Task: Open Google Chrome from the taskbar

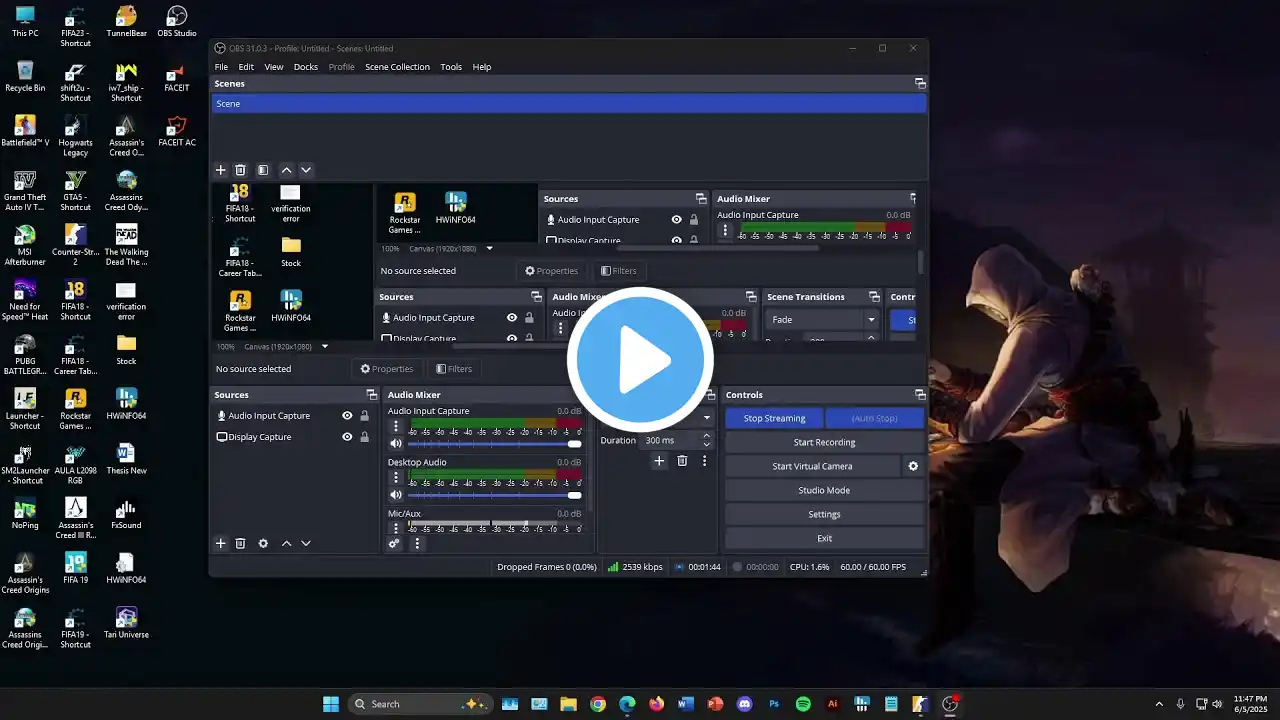Action: 598,704
